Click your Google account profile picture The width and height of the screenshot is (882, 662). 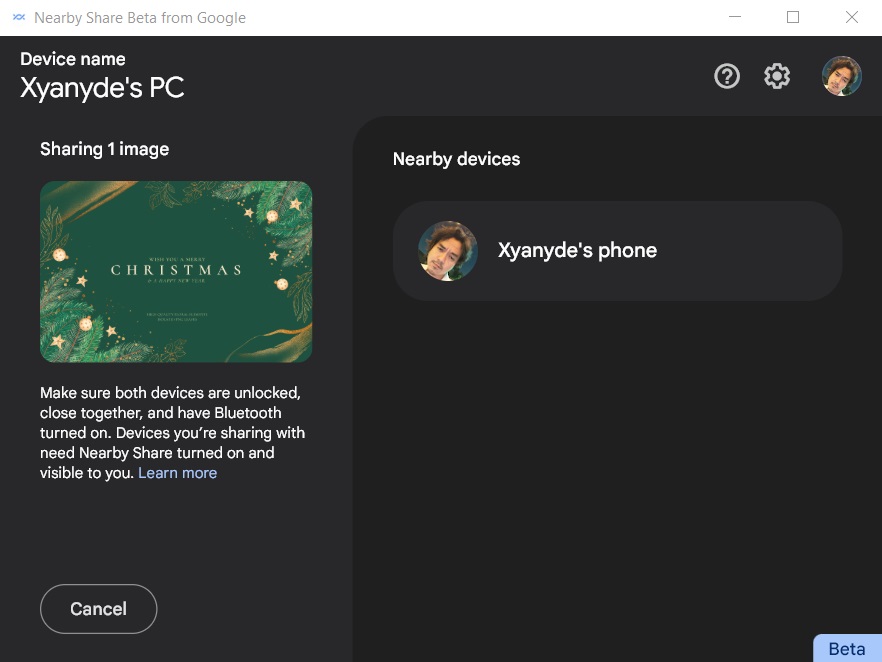tap(841, 75)
